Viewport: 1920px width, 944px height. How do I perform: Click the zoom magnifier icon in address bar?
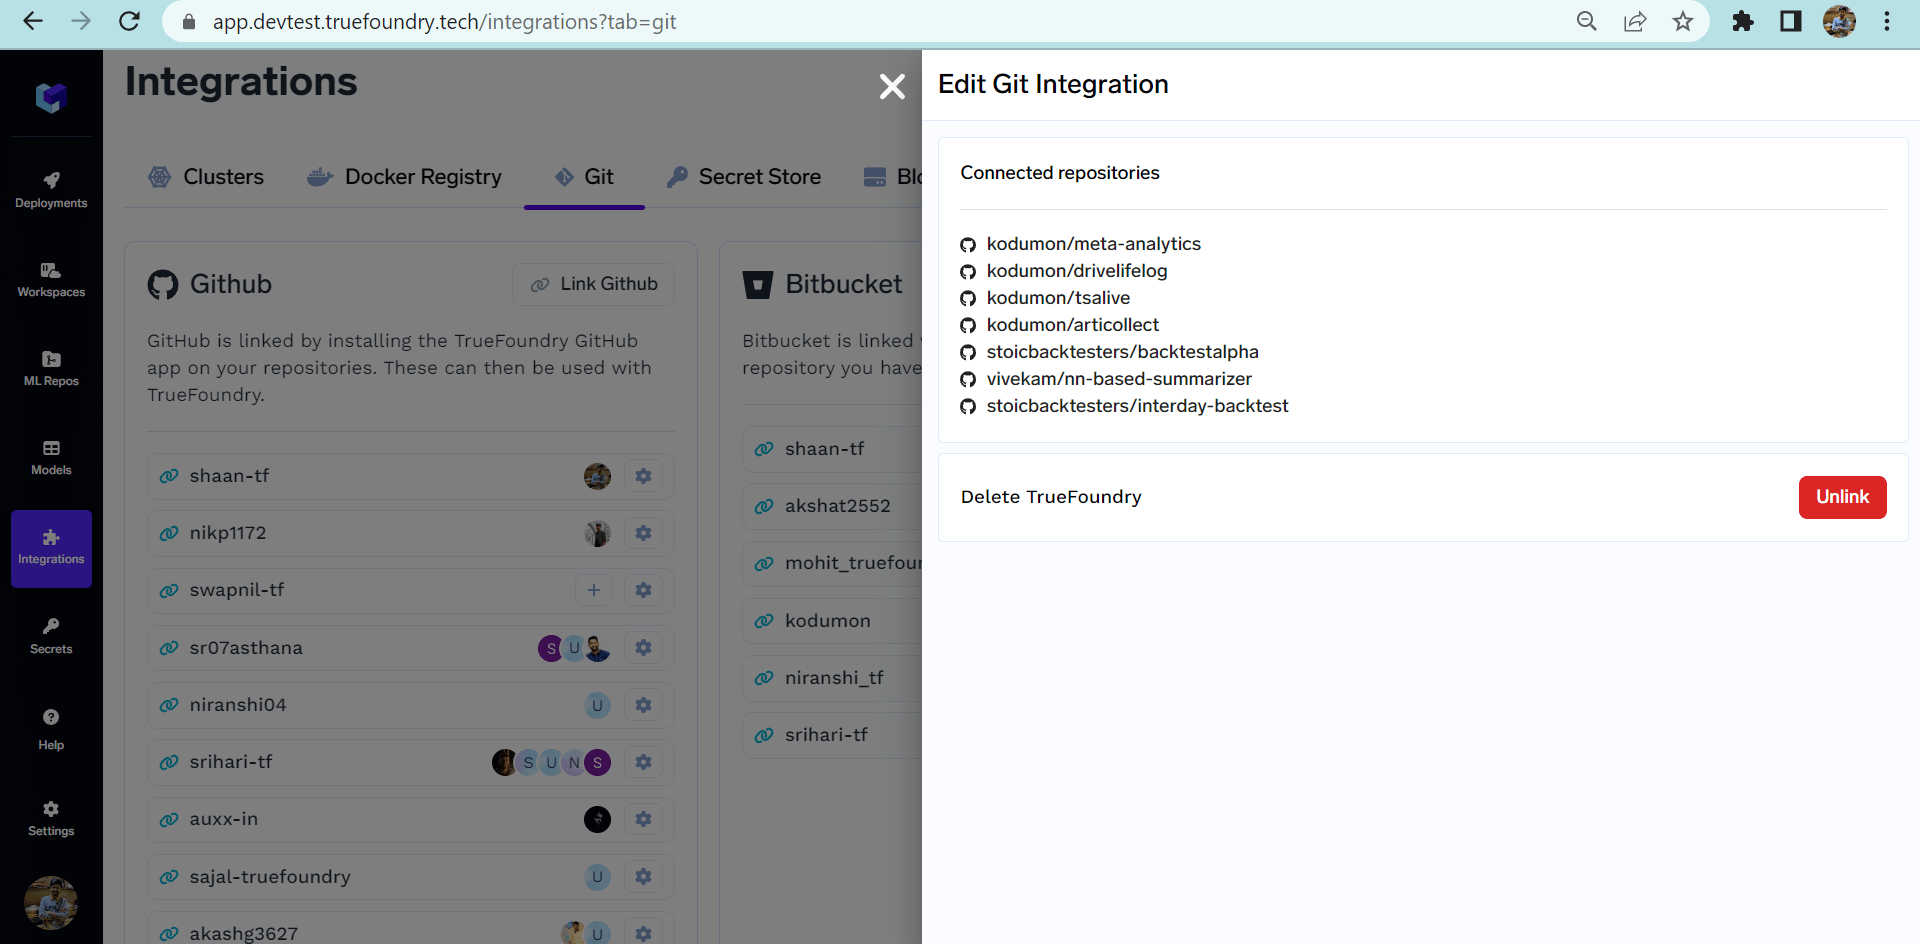tap(1587, 21)
